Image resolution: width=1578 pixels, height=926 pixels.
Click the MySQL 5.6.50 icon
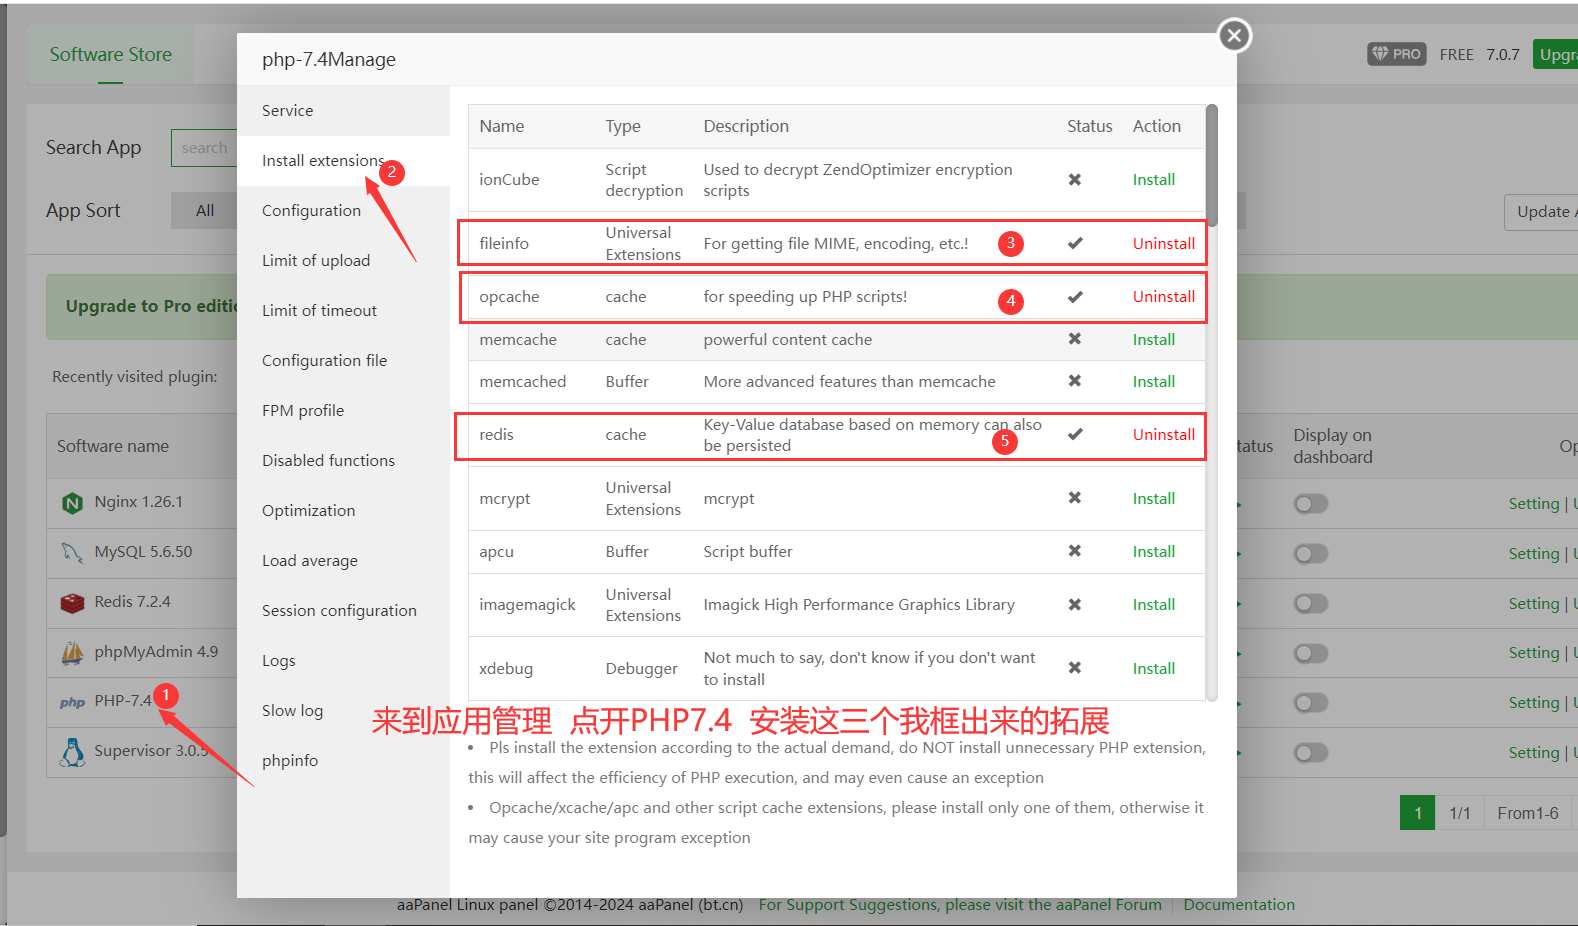(72, 552)
